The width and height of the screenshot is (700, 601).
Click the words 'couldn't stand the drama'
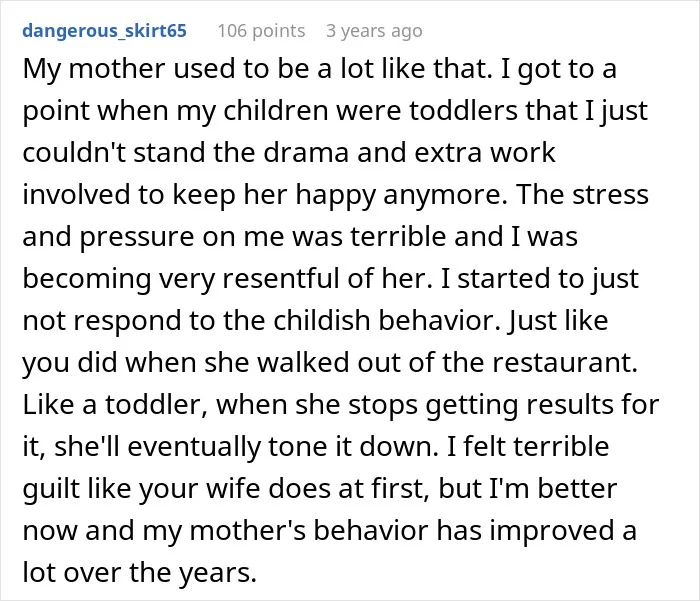[185, 153]
